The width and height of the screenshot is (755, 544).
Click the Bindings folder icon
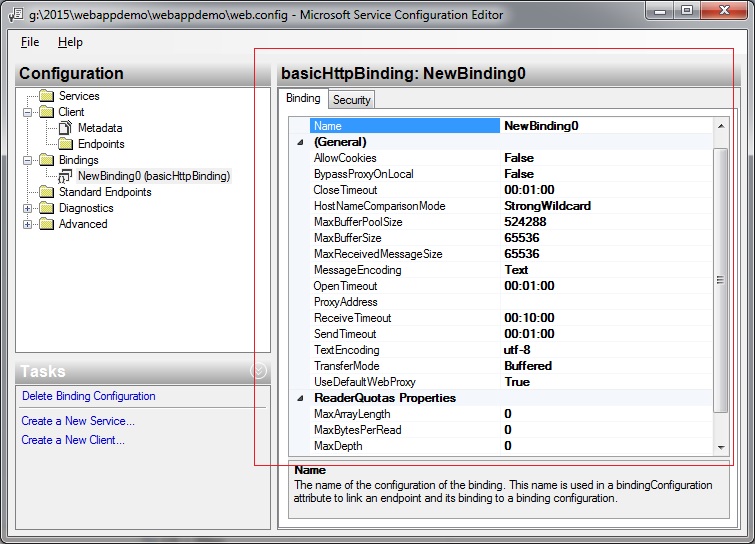tap(47, 160)
